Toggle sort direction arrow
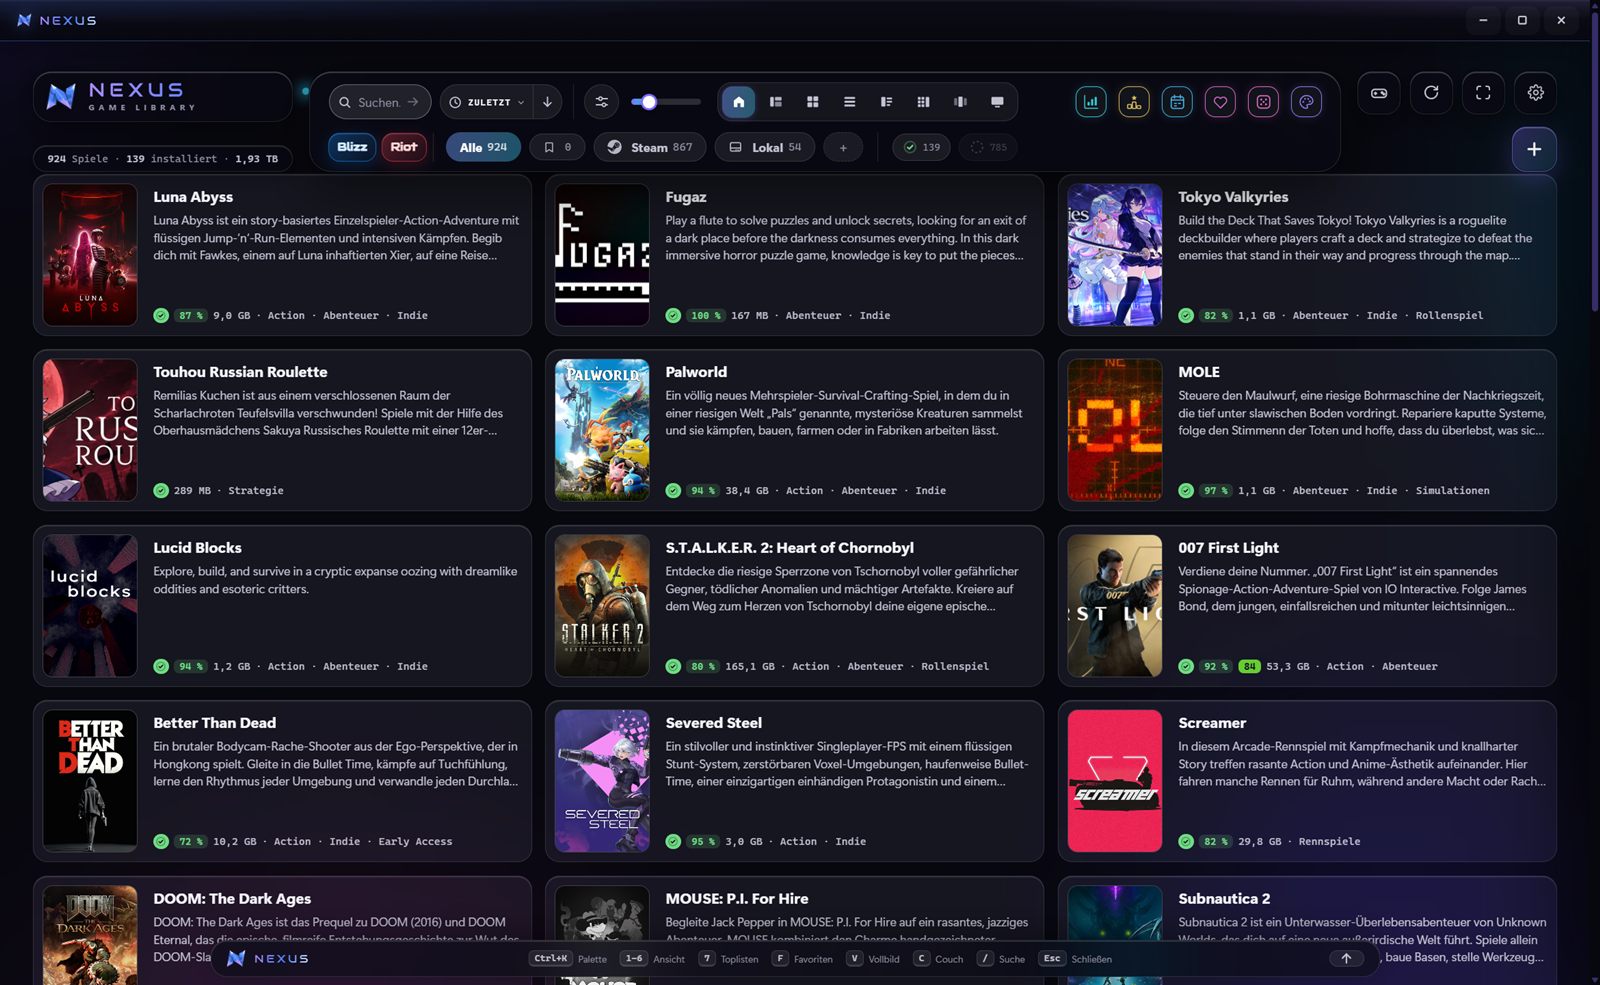Image resolution: width=1600 pixels, height=985 pixels. pyautogui.click(x=547, y=102)
